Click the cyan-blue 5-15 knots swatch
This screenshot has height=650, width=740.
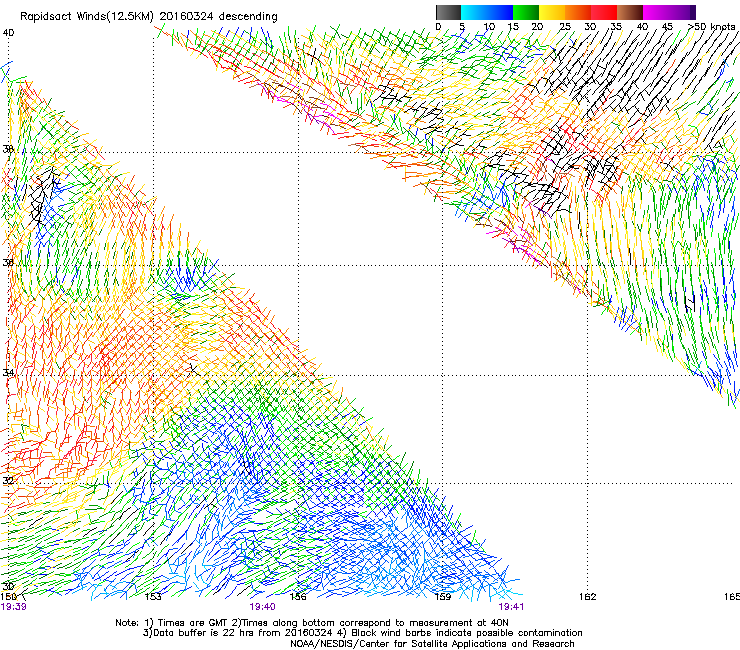487,12
